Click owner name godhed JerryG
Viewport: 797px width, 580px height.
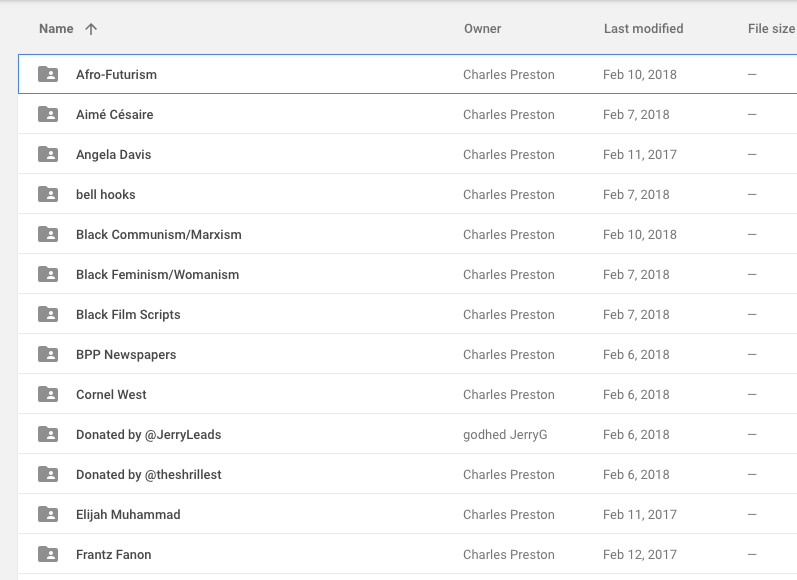505,434
